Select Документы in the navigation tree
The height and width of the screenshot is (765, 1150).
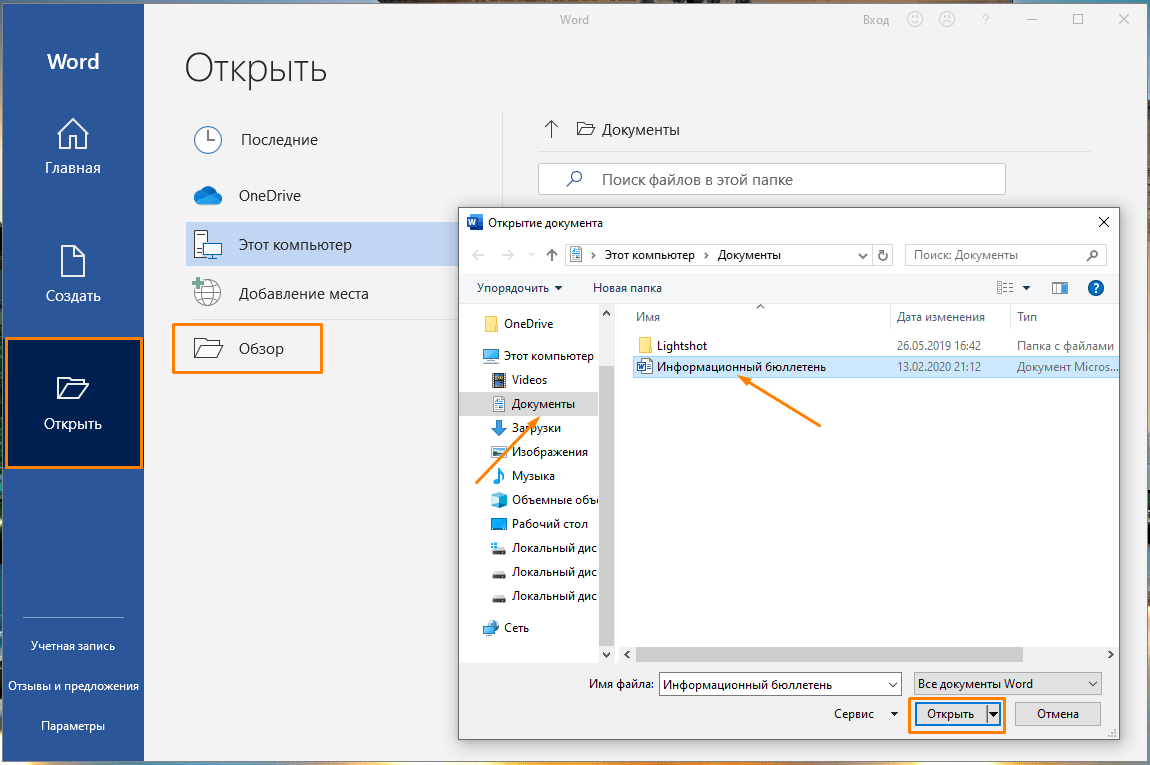[x=529, y=404]
